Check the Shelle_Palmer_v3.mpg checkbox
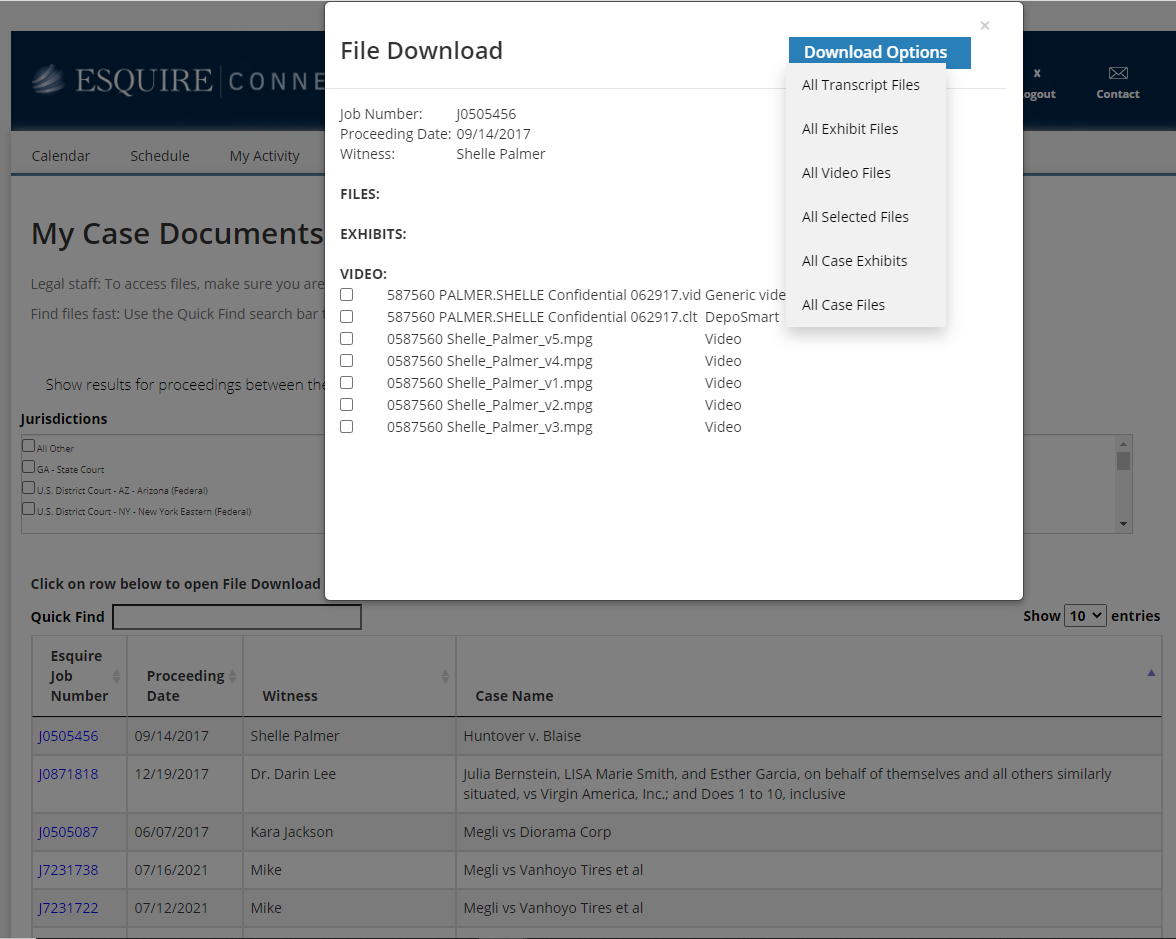Viewport: 1176px width, 939px height. (347, 427)
